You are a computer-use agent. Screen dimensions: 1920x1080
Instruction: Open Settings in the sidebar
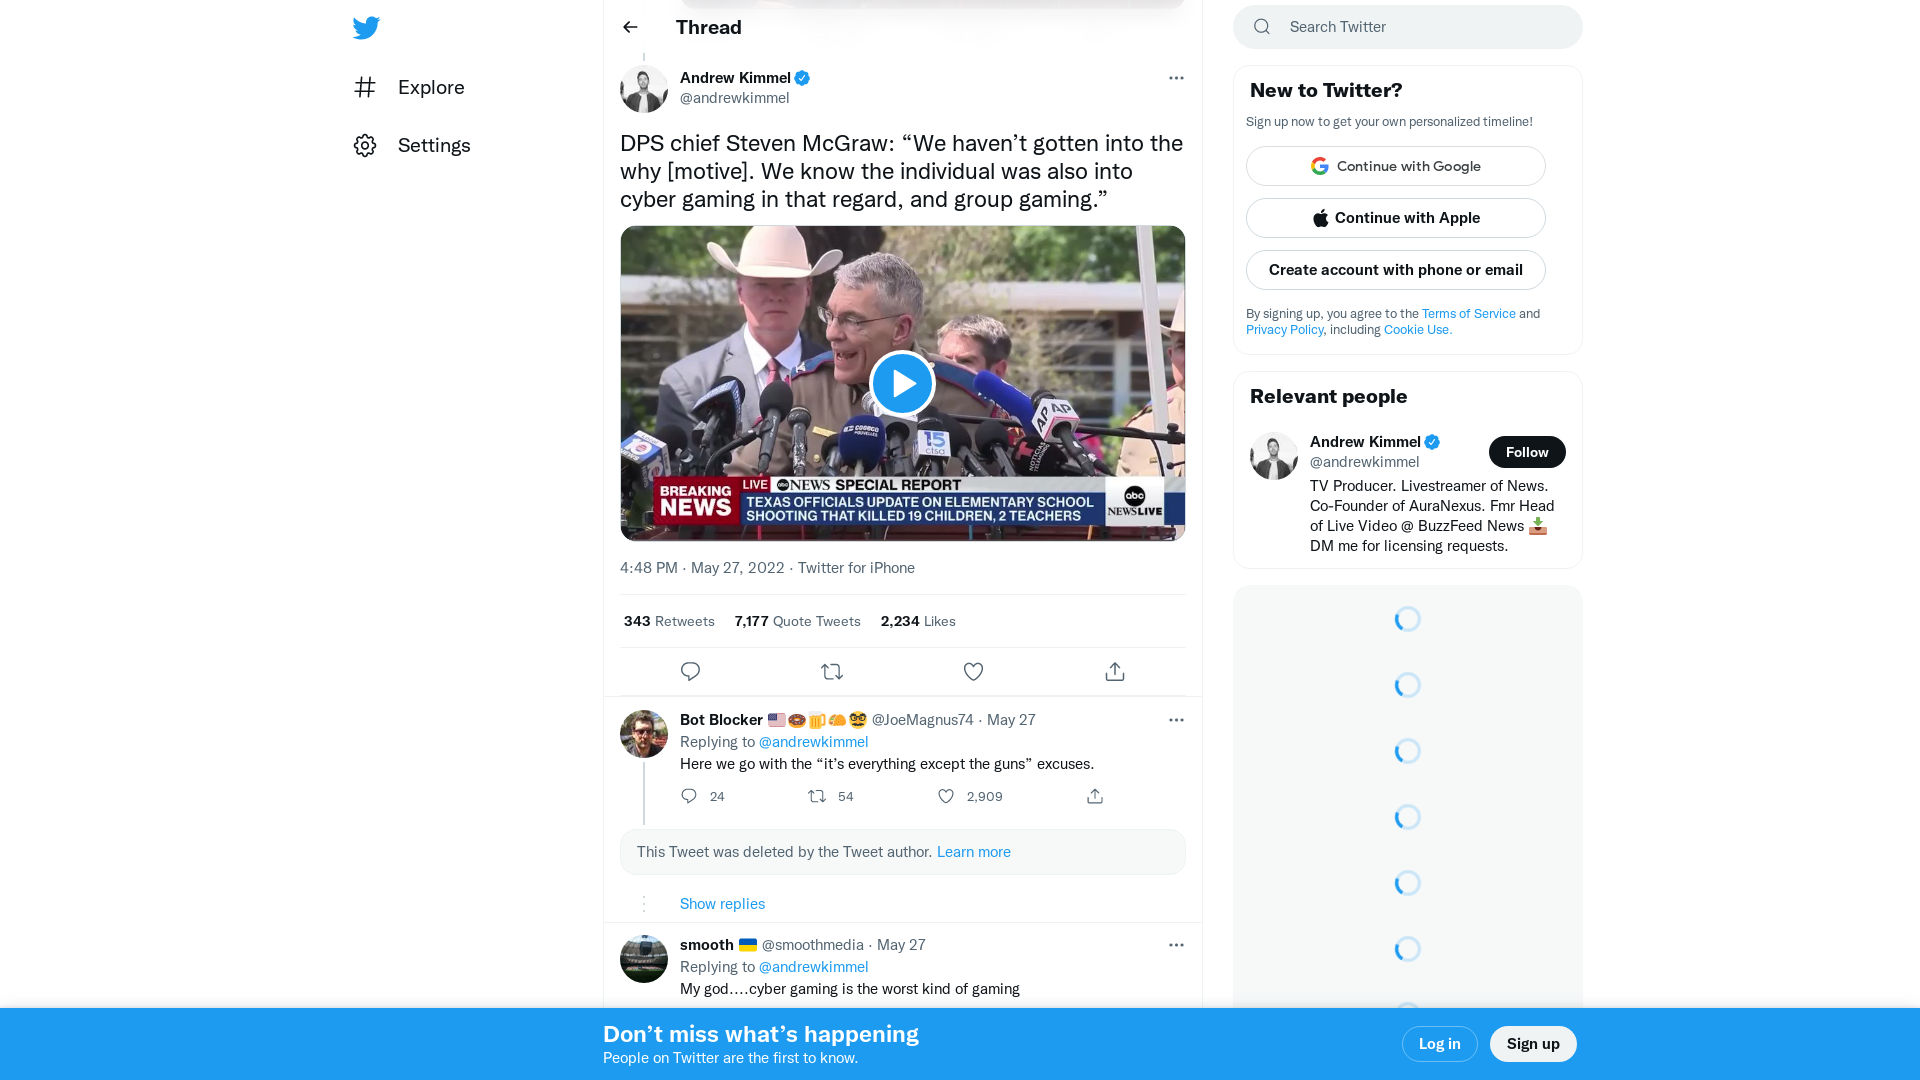coord(434,145)
